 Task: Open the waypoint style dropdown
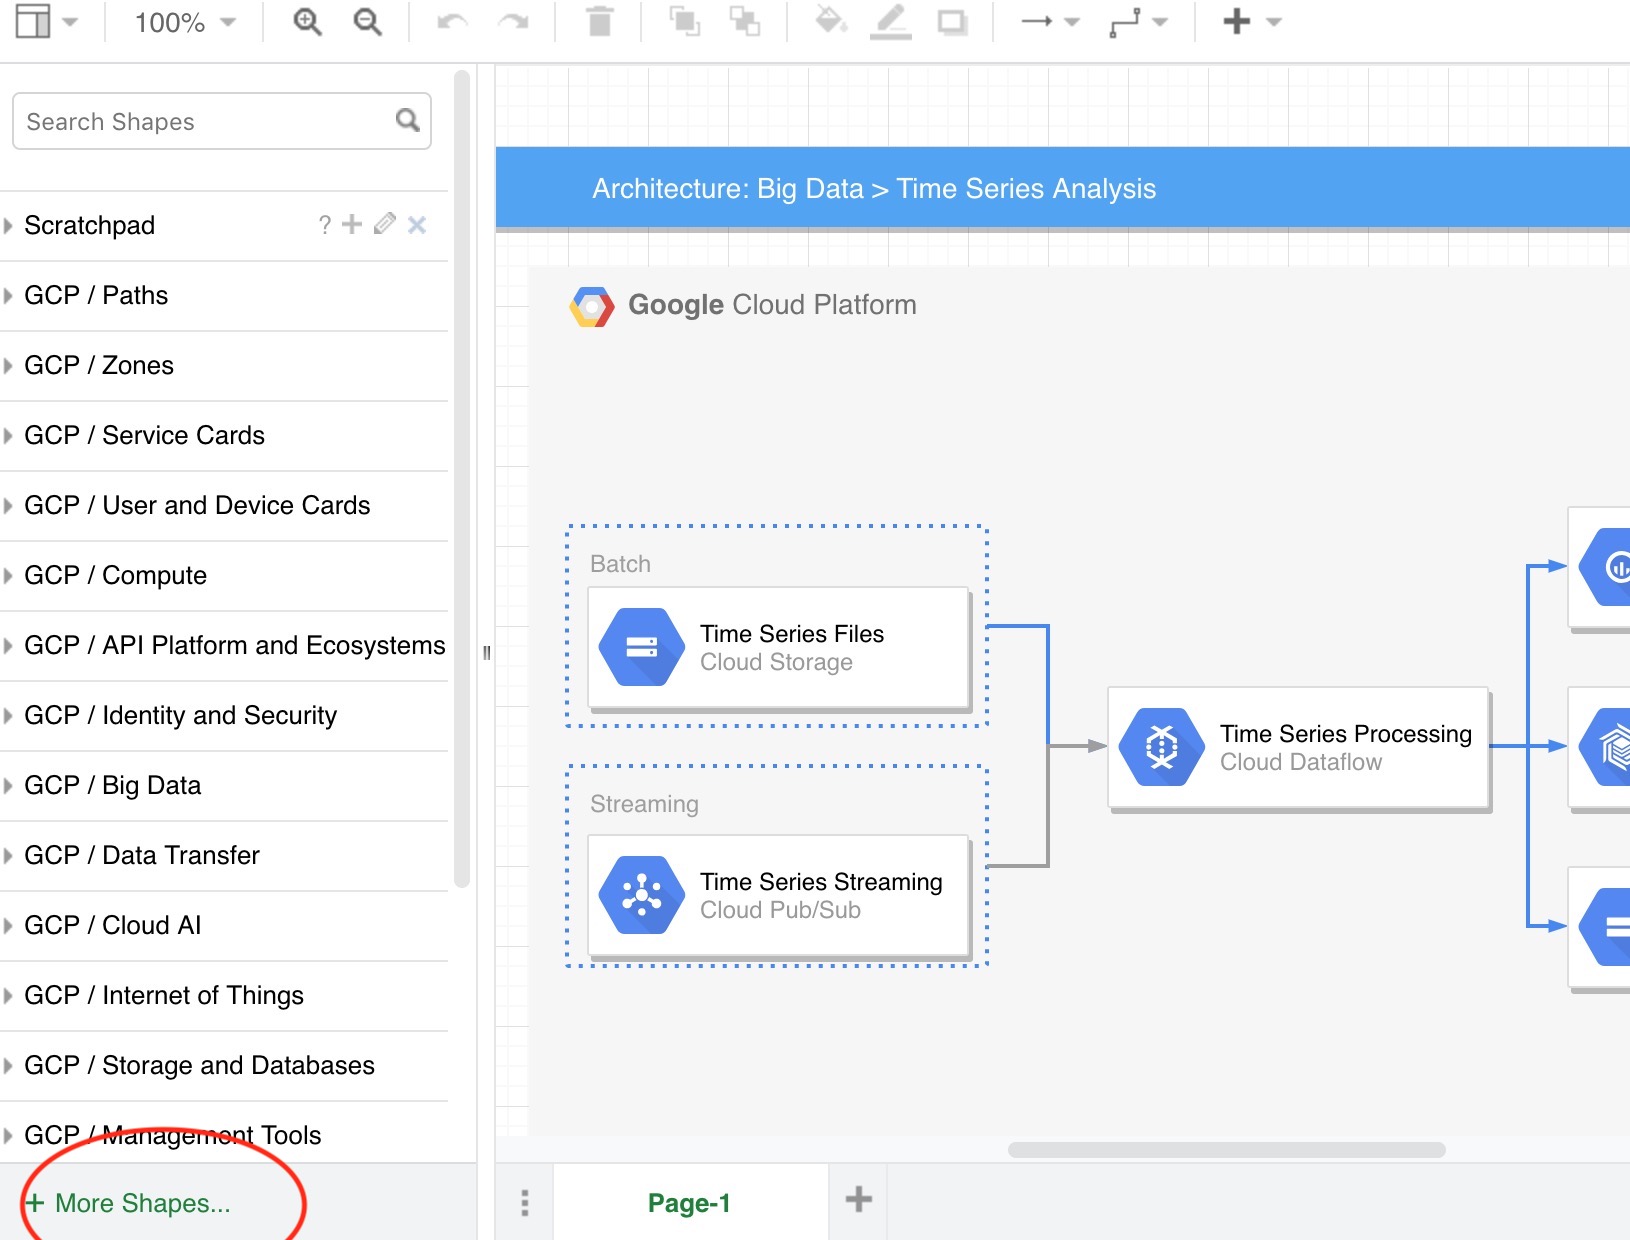(x=1160, y=22)
